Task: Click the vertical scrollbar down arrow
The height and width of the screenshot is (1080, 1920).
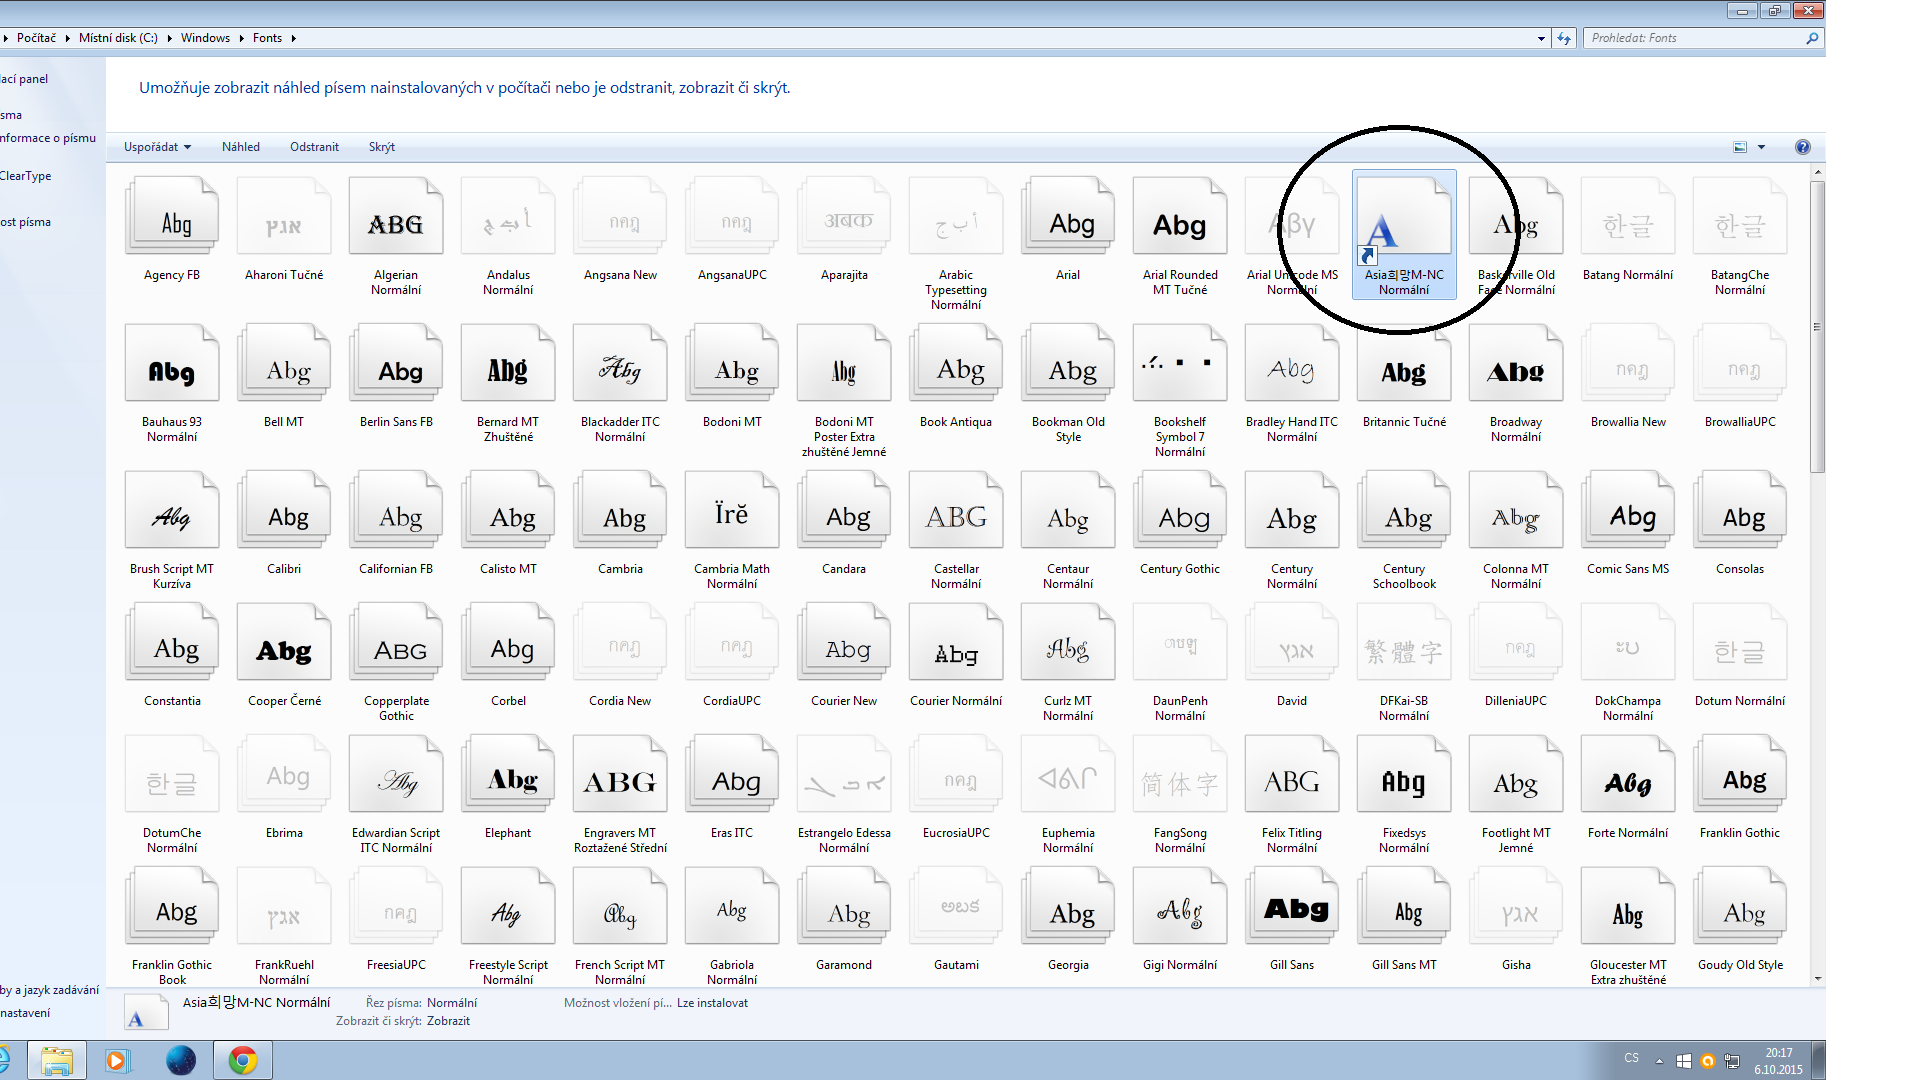Action: (x=1817, y=979)
